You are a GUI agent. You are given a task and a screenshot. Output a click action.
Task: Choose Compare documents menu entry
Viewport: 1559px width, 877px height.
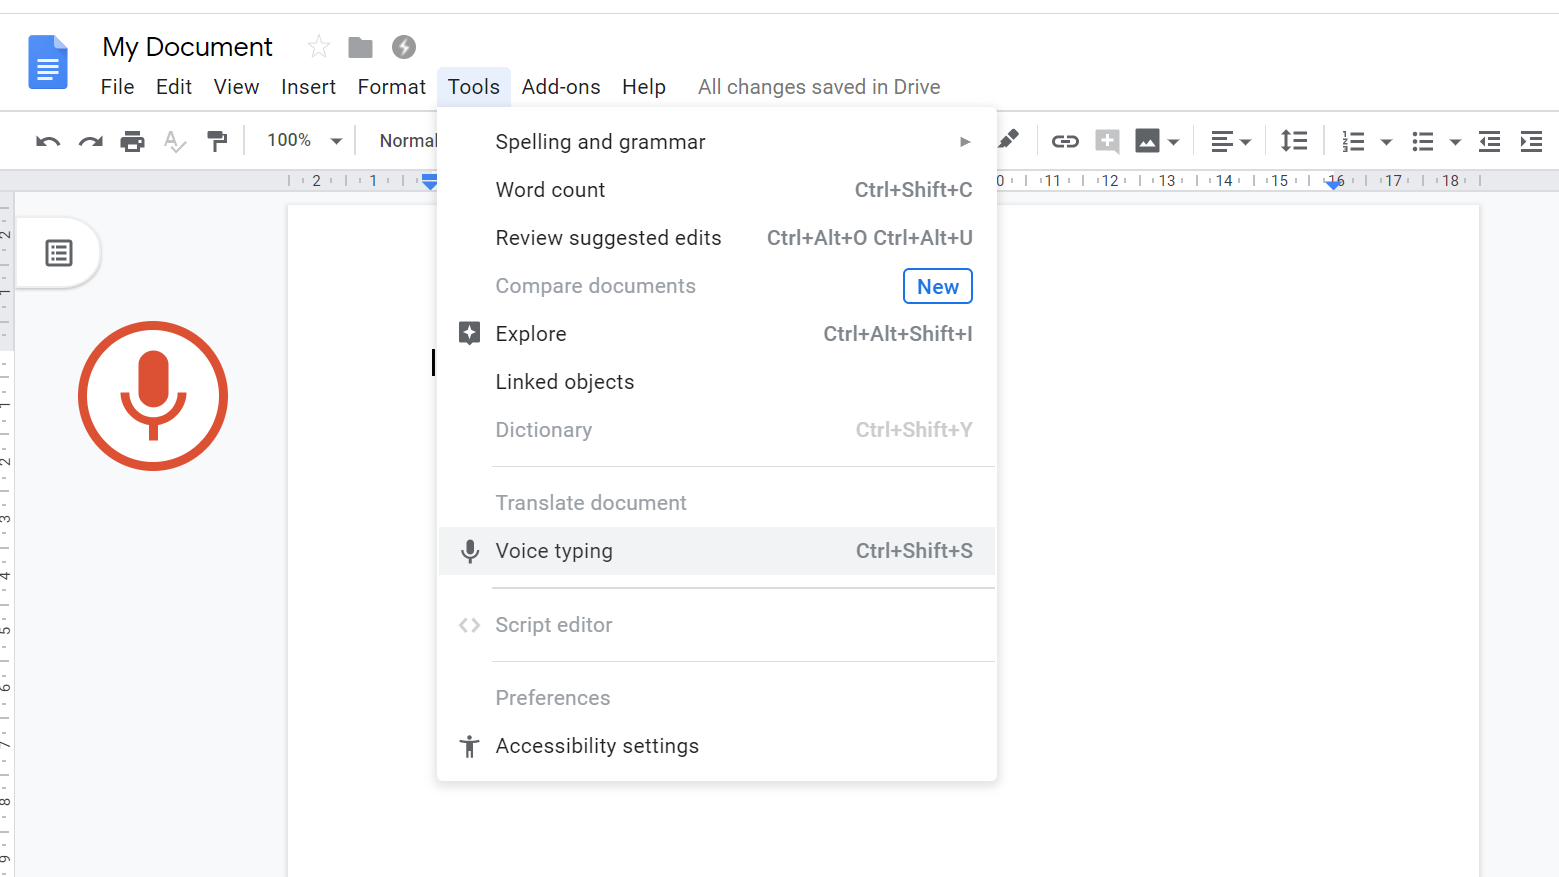click(x=717, y=286)
